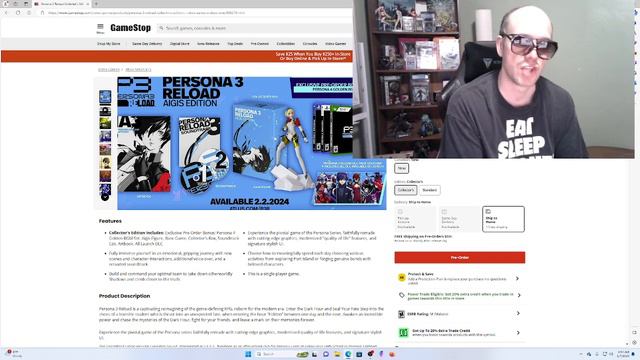Screen dimensions: 640x360
Task: Click the Power Trade Eligible tag icon
Action: click(402, 295)
